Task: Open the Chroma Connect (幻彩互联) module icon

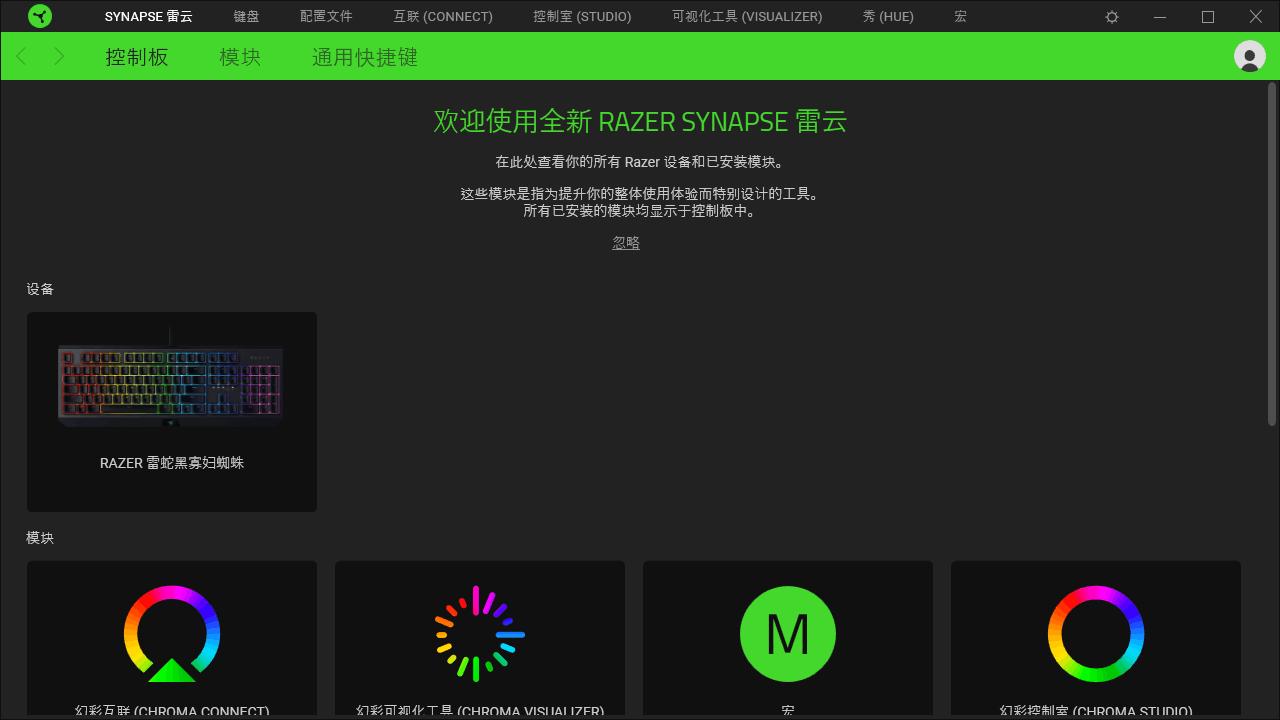Action: [x=171, y=634]
